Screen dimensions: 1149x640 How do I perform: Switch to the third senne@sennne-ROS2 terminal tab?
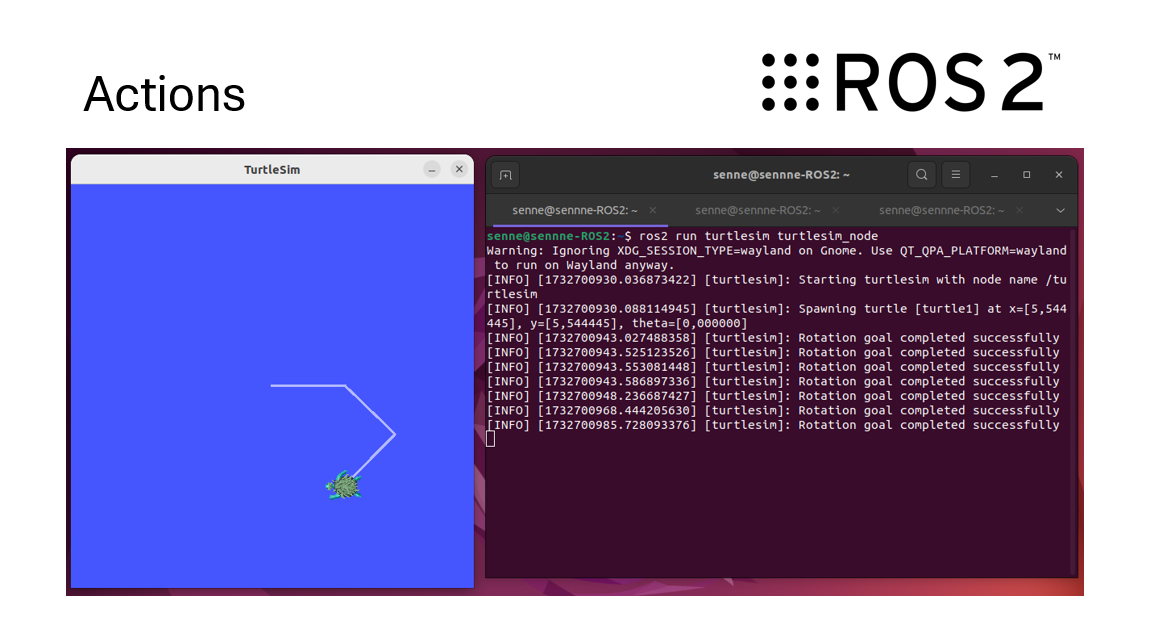942,210
